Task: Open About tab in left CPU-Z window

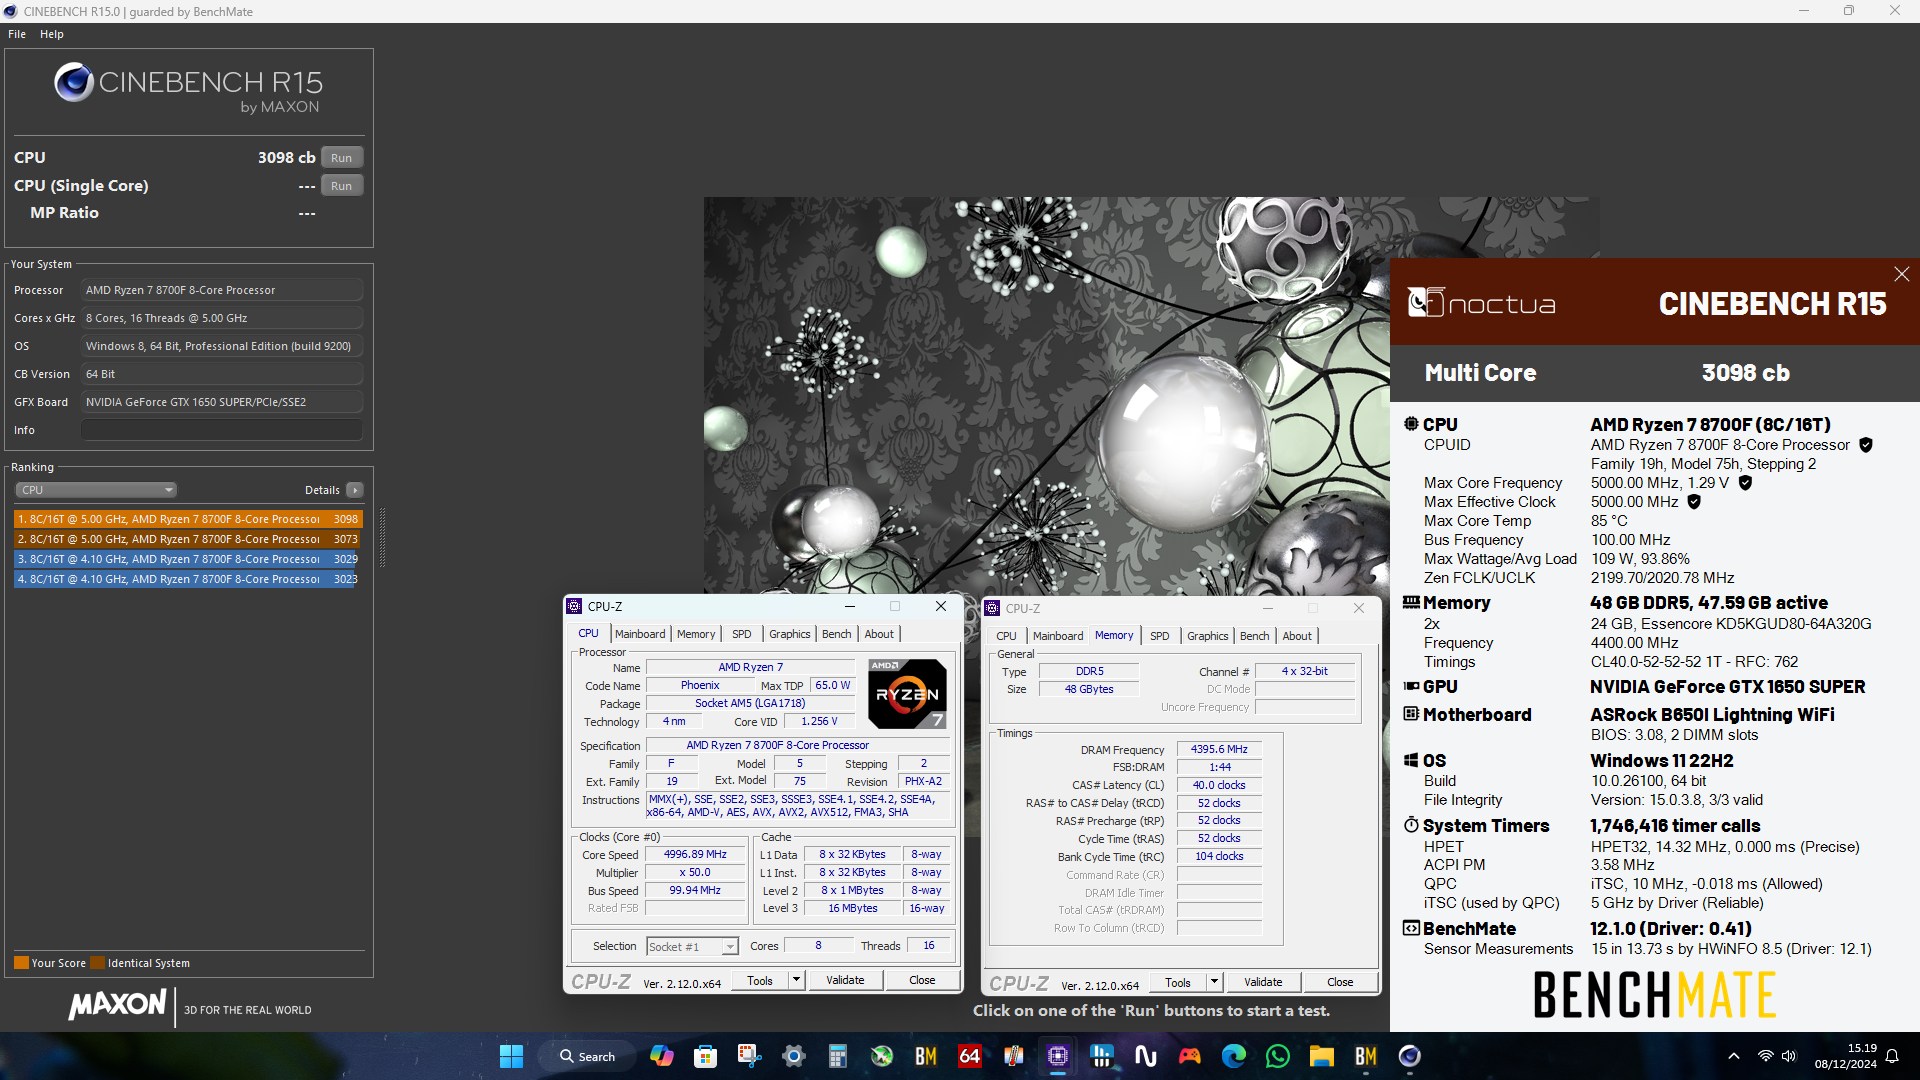Action: (879, 634)
